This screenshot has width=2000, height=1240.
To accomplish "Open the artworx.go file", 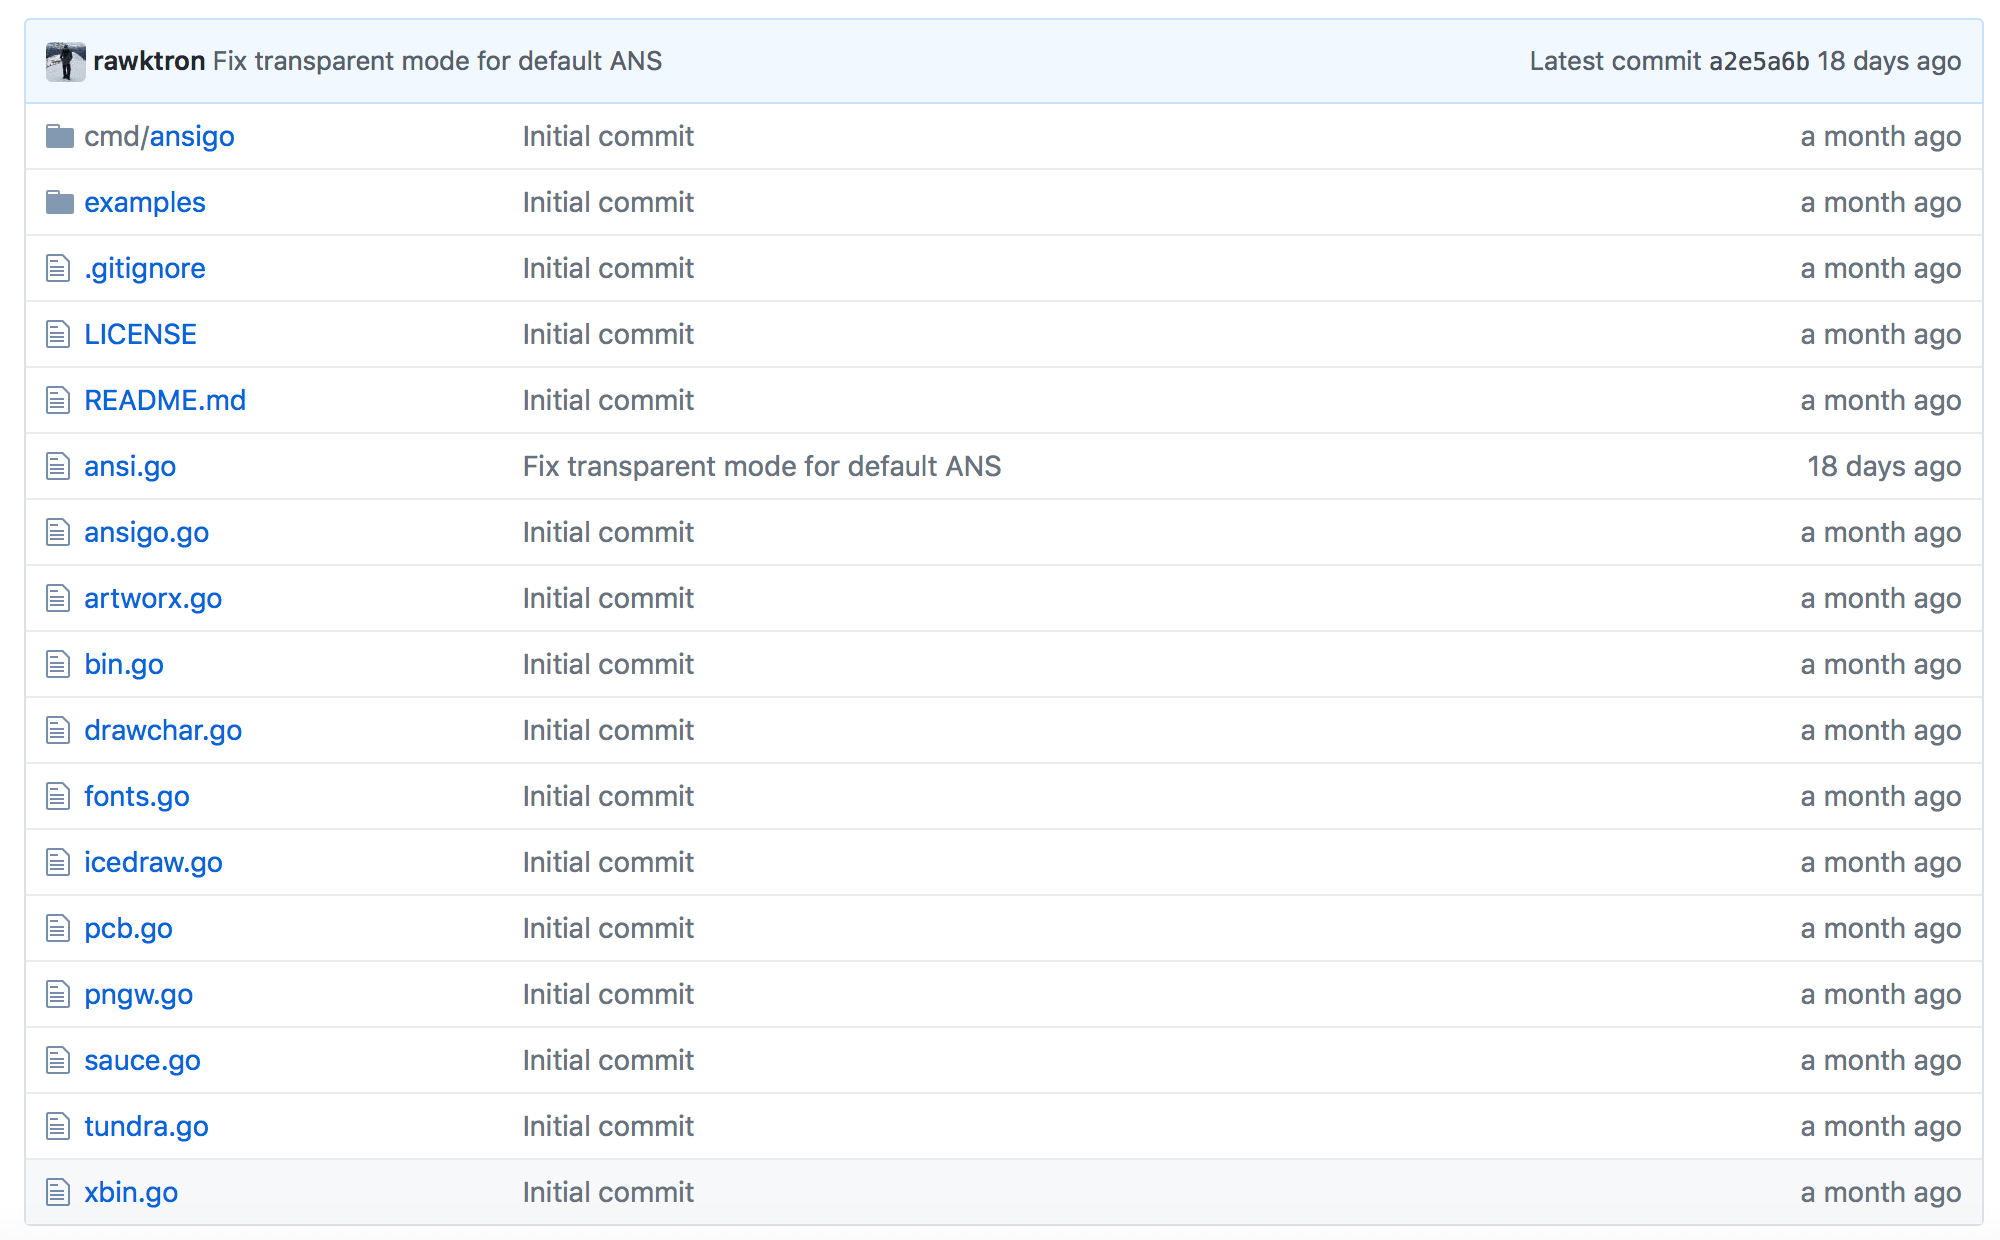I will pyautogui.click(x=152, y=598).
